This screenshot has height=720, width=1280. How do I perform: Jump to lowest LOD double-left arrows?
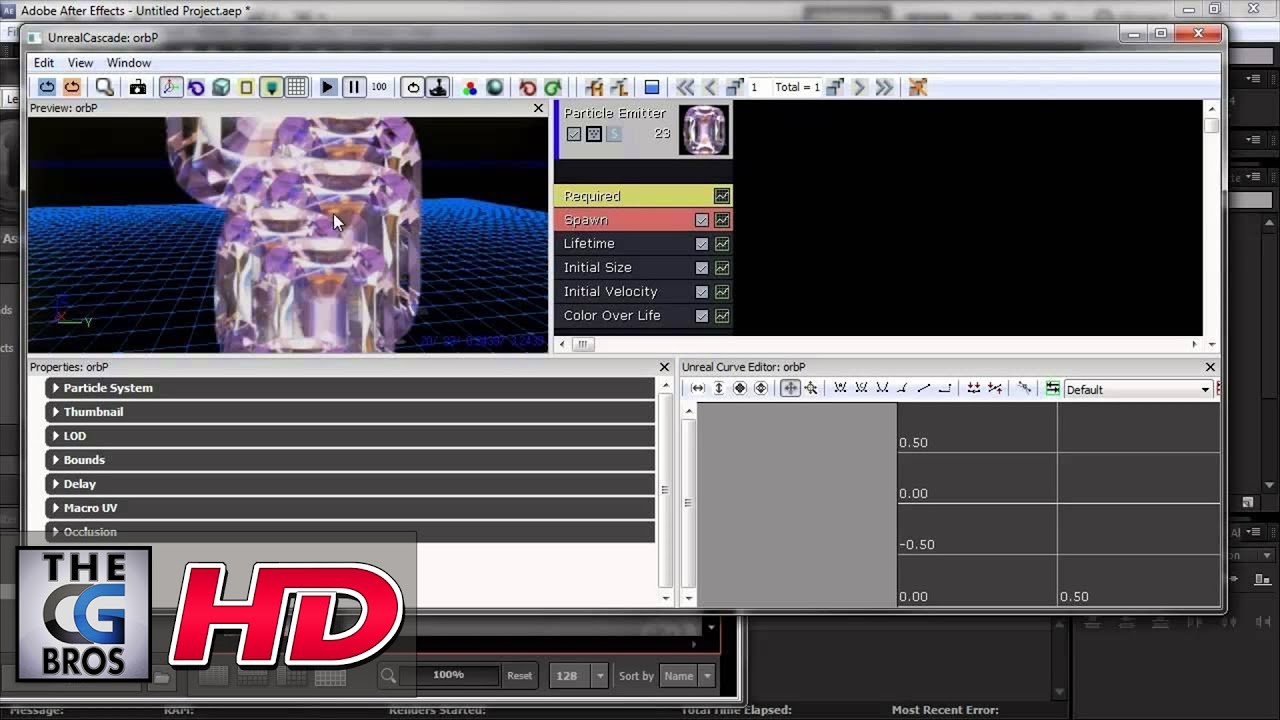click(x=685, y=88)
